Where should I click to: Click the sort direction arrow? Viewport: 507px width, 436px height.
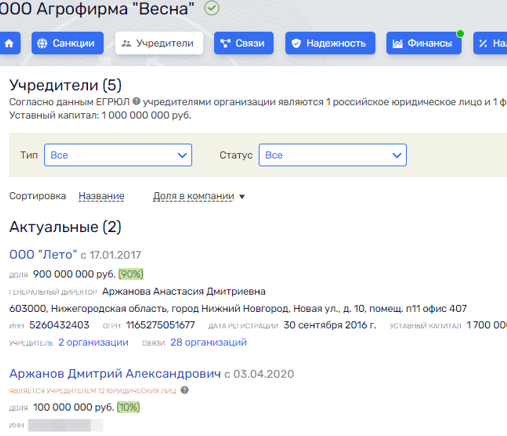tap(242, 197)
